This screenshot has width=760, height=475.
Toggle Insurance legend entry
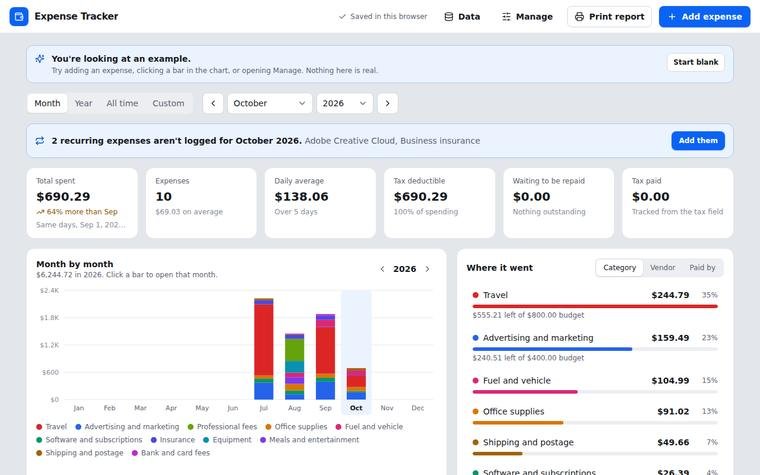(x=173, y=440)
